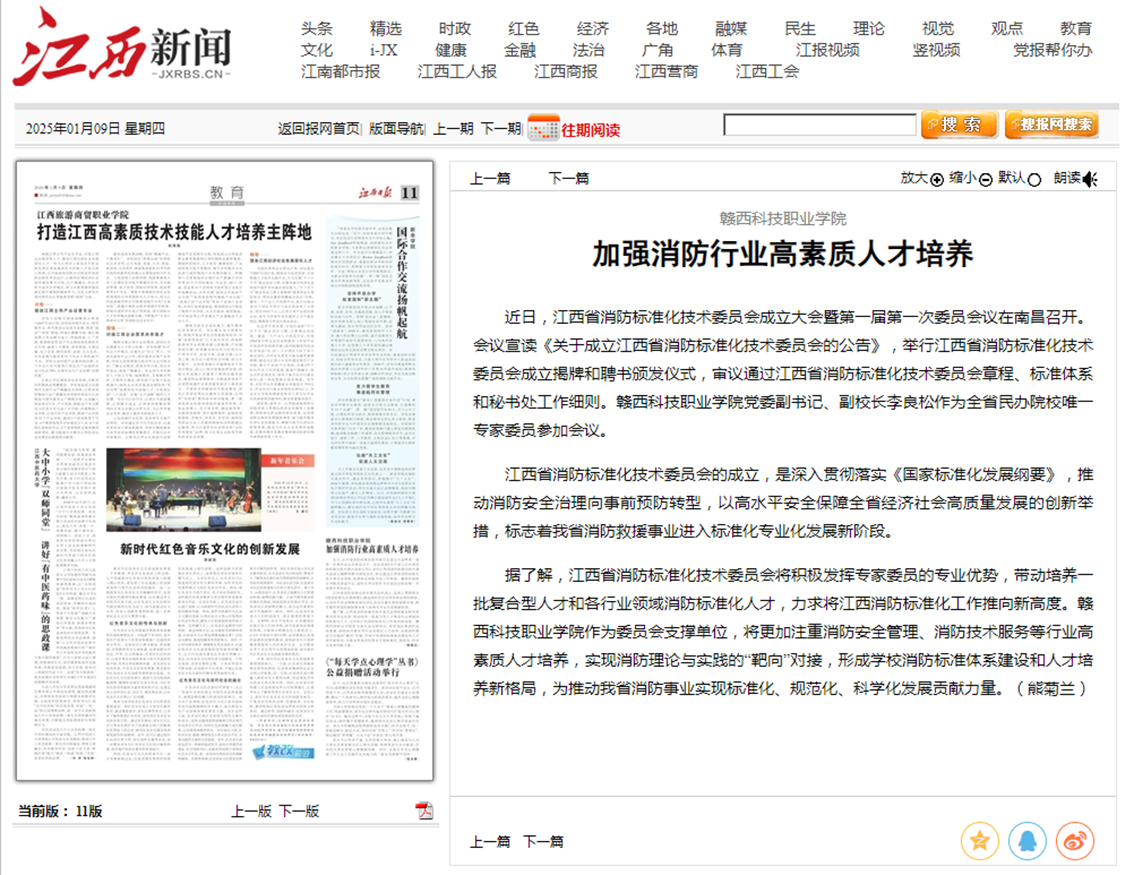Go to the next page 下一版

point(298,811)
